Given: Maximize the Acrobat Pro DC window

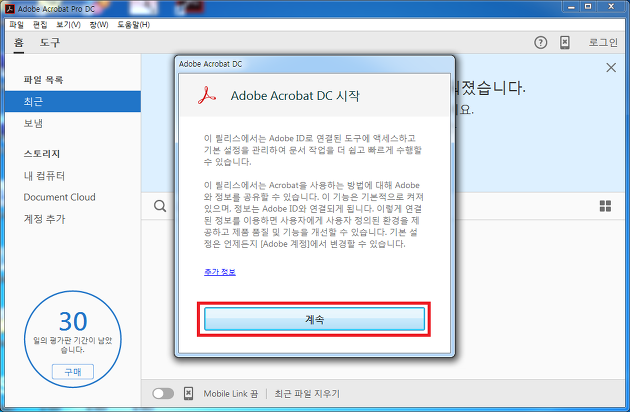Looking at the screenshot, I should point(588,7).
